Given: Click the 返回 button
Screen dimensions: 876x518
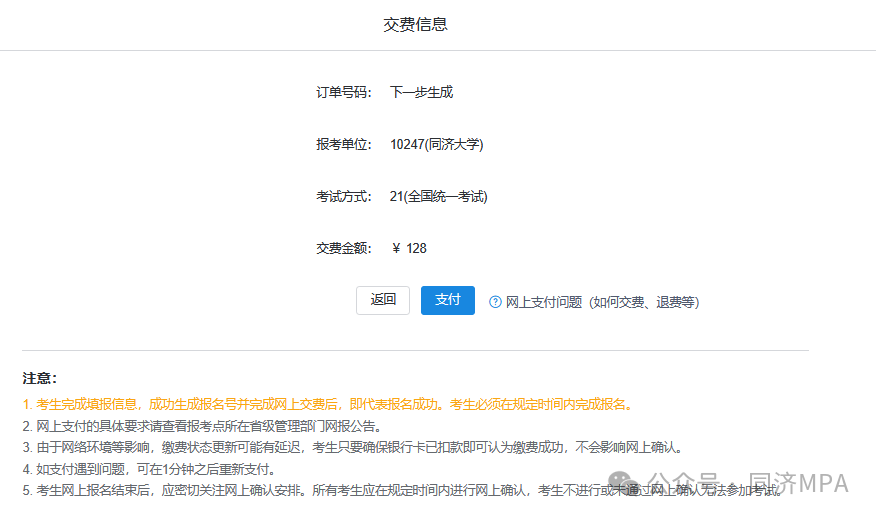Looking at the screenshot, I should pos(383,300).
